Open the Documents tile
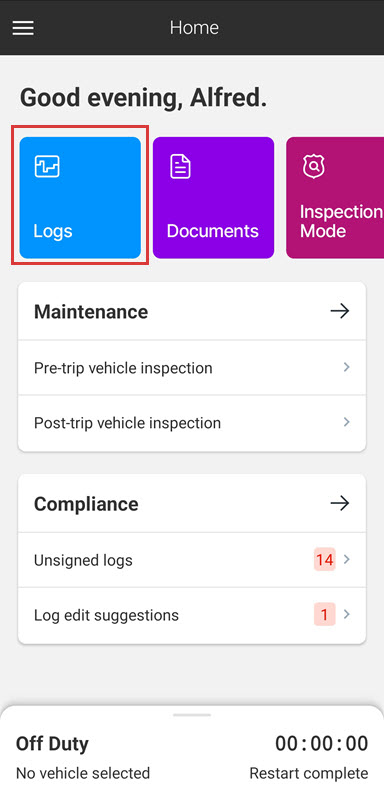384x790 pixels. 213,198
